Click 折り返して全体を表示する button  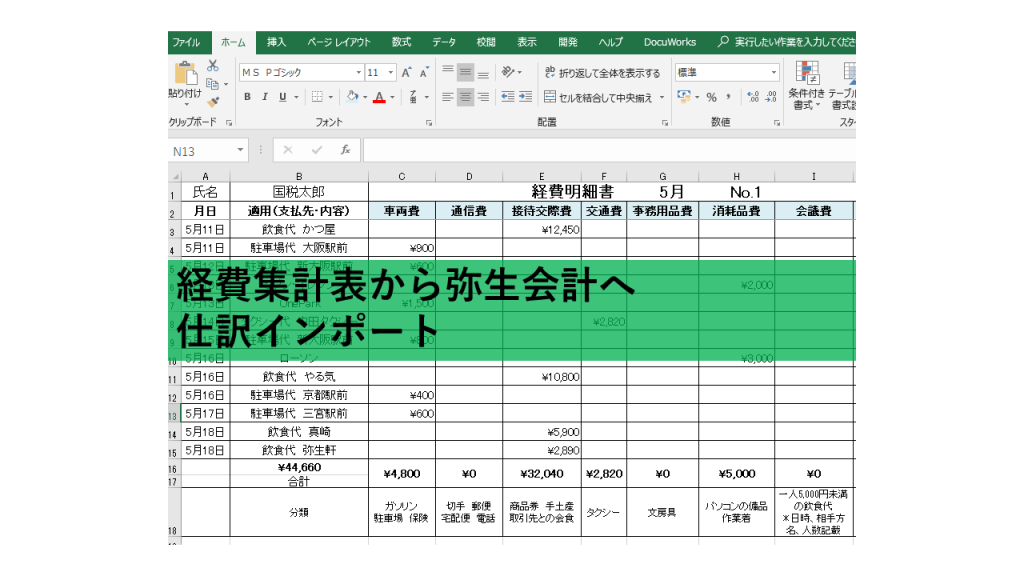[x=602, y=73]
